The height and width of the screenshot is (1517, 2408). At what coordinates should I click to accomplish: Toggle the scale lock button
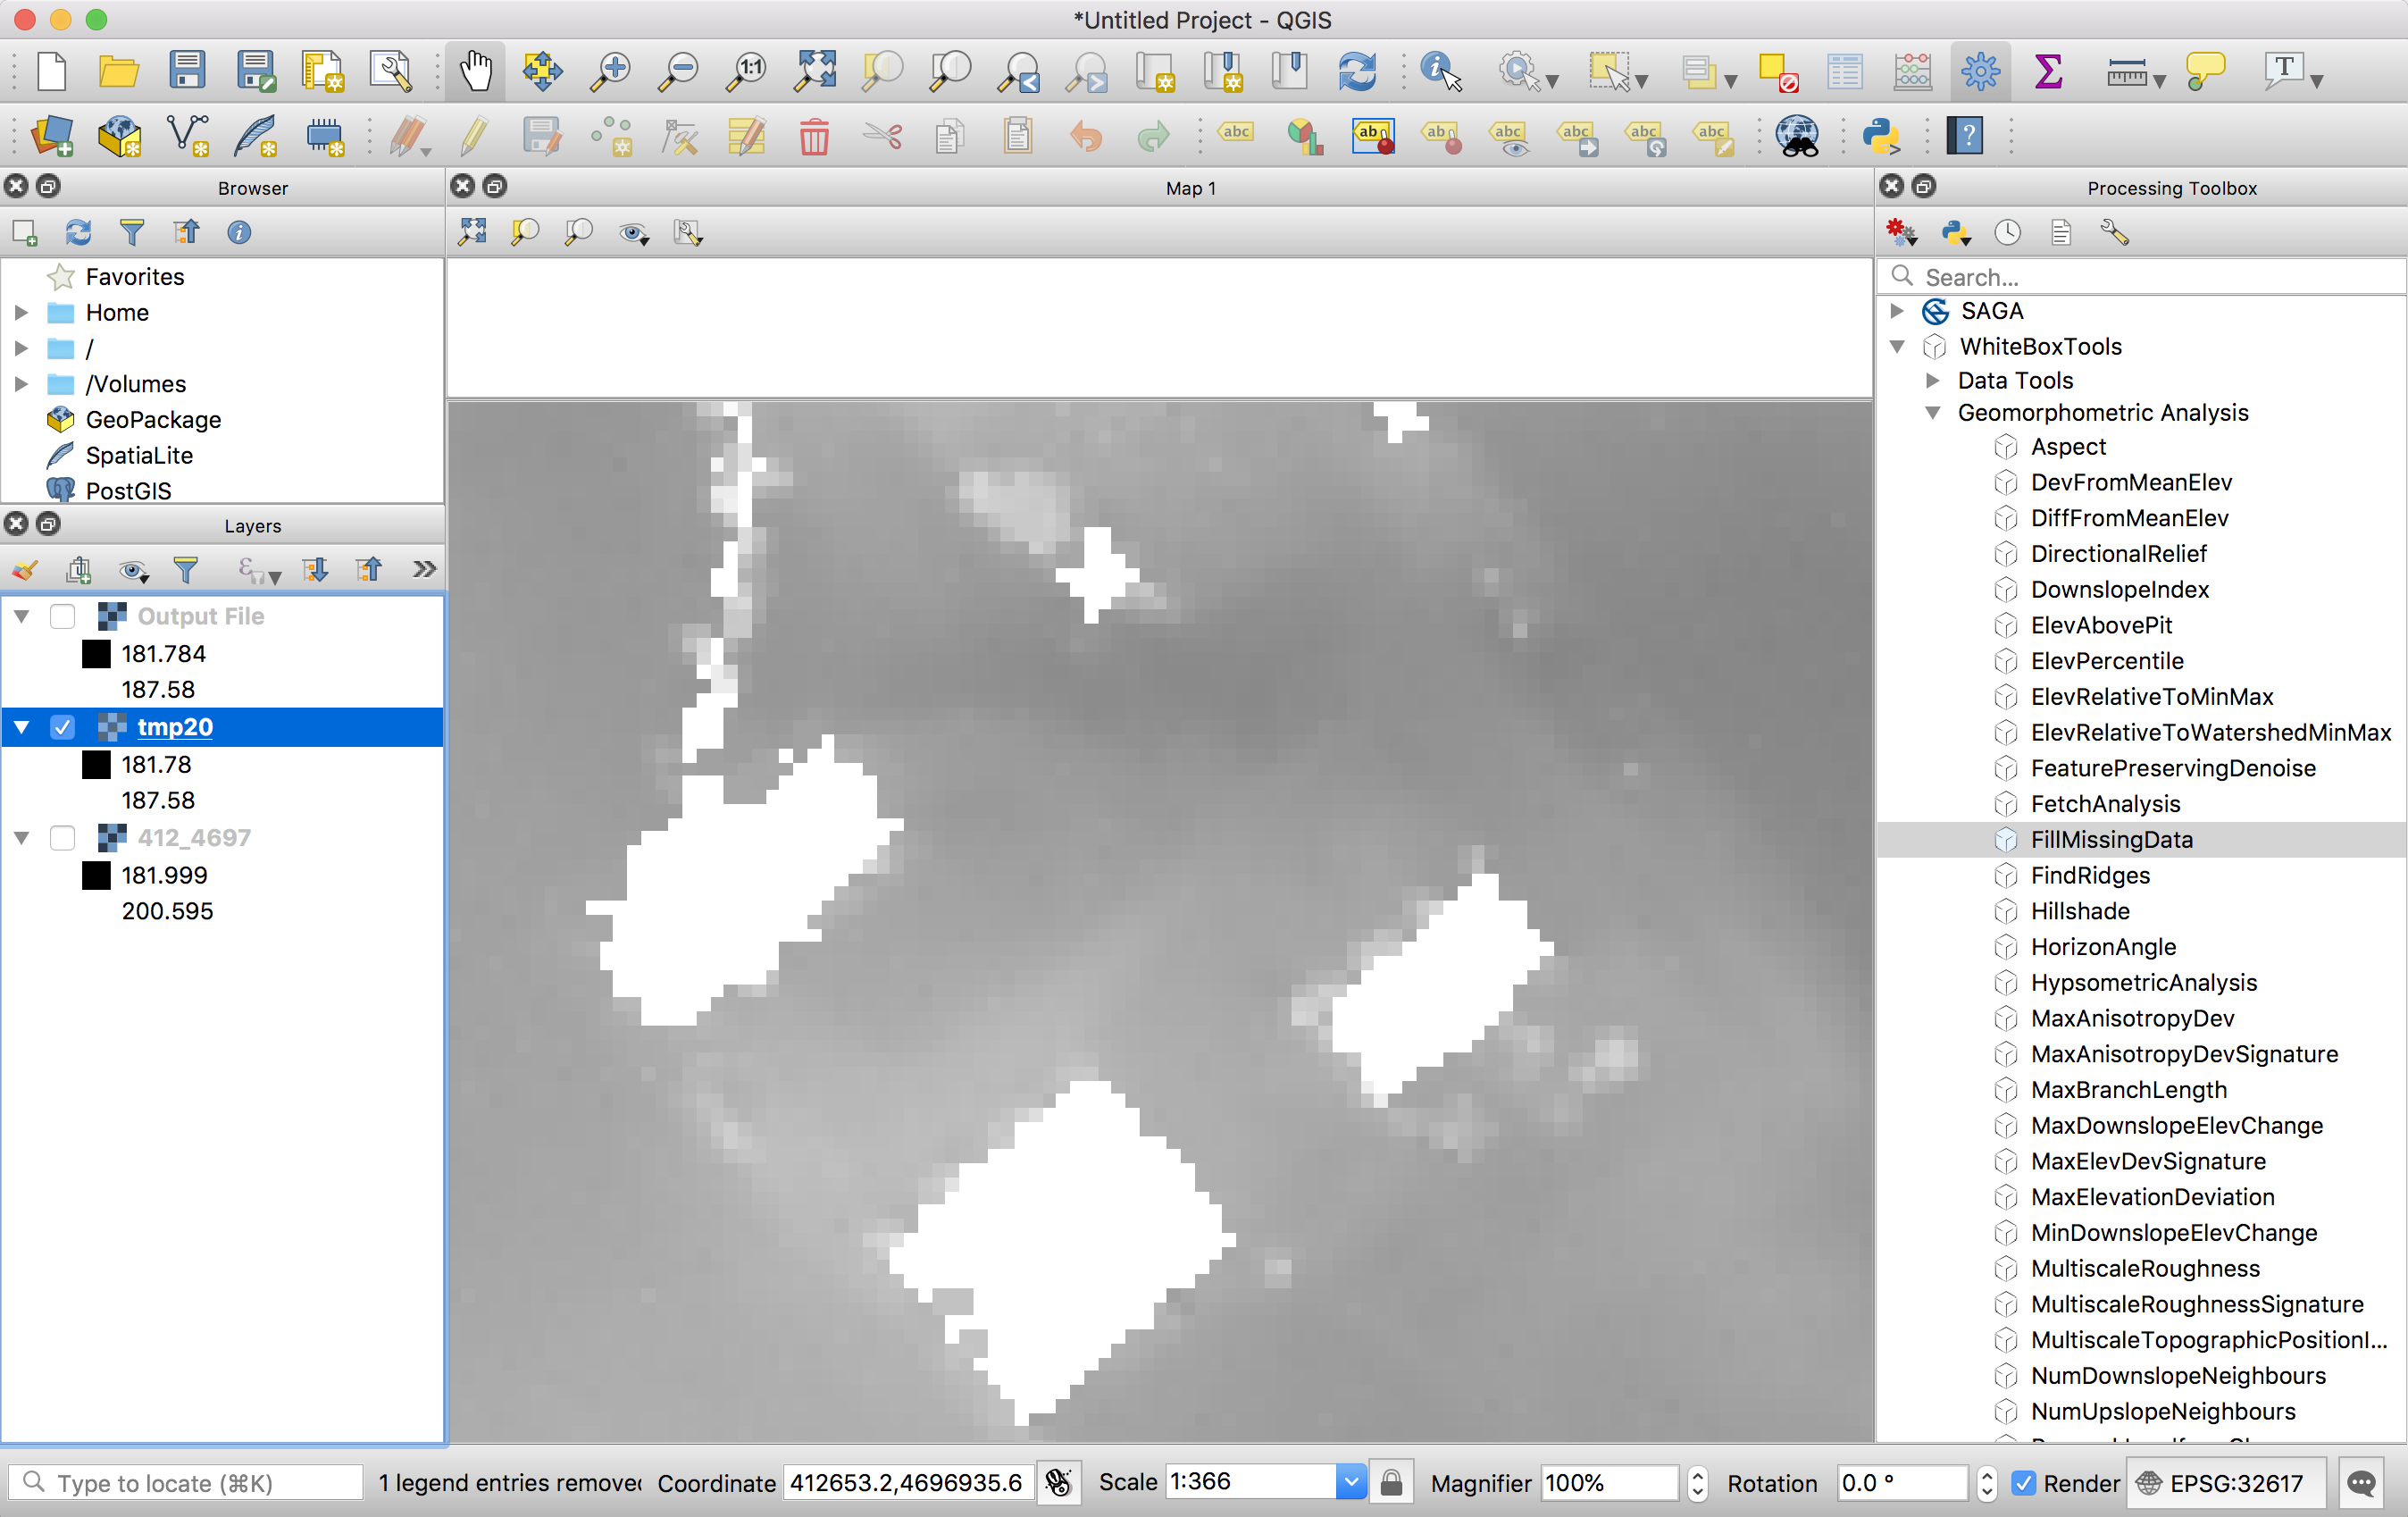coord(1391,1482)
